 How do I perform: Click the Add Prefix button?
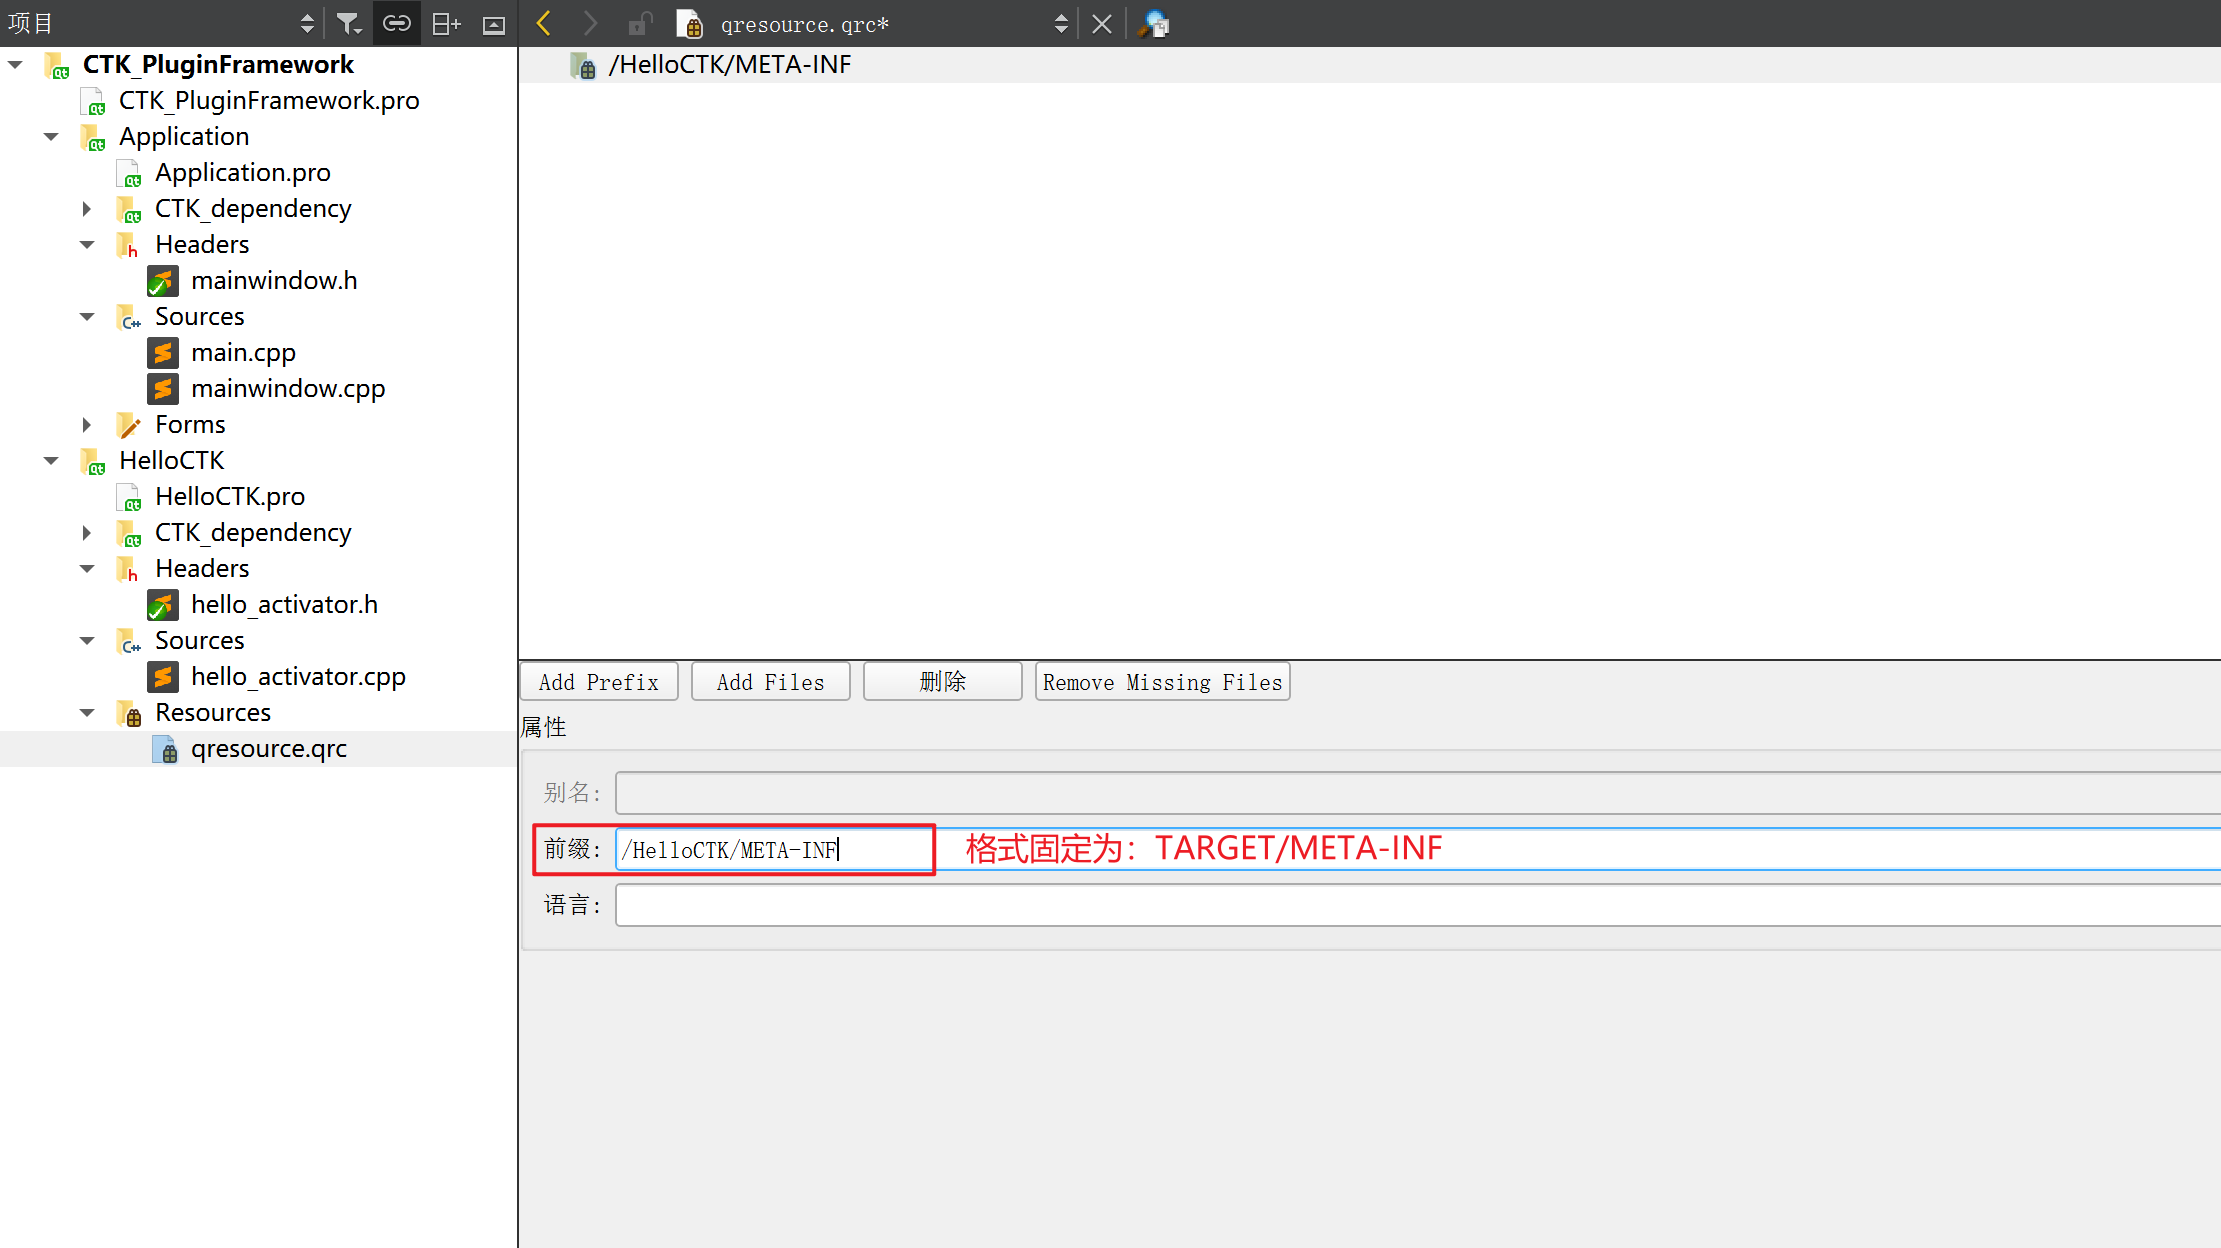pos(598,682)
